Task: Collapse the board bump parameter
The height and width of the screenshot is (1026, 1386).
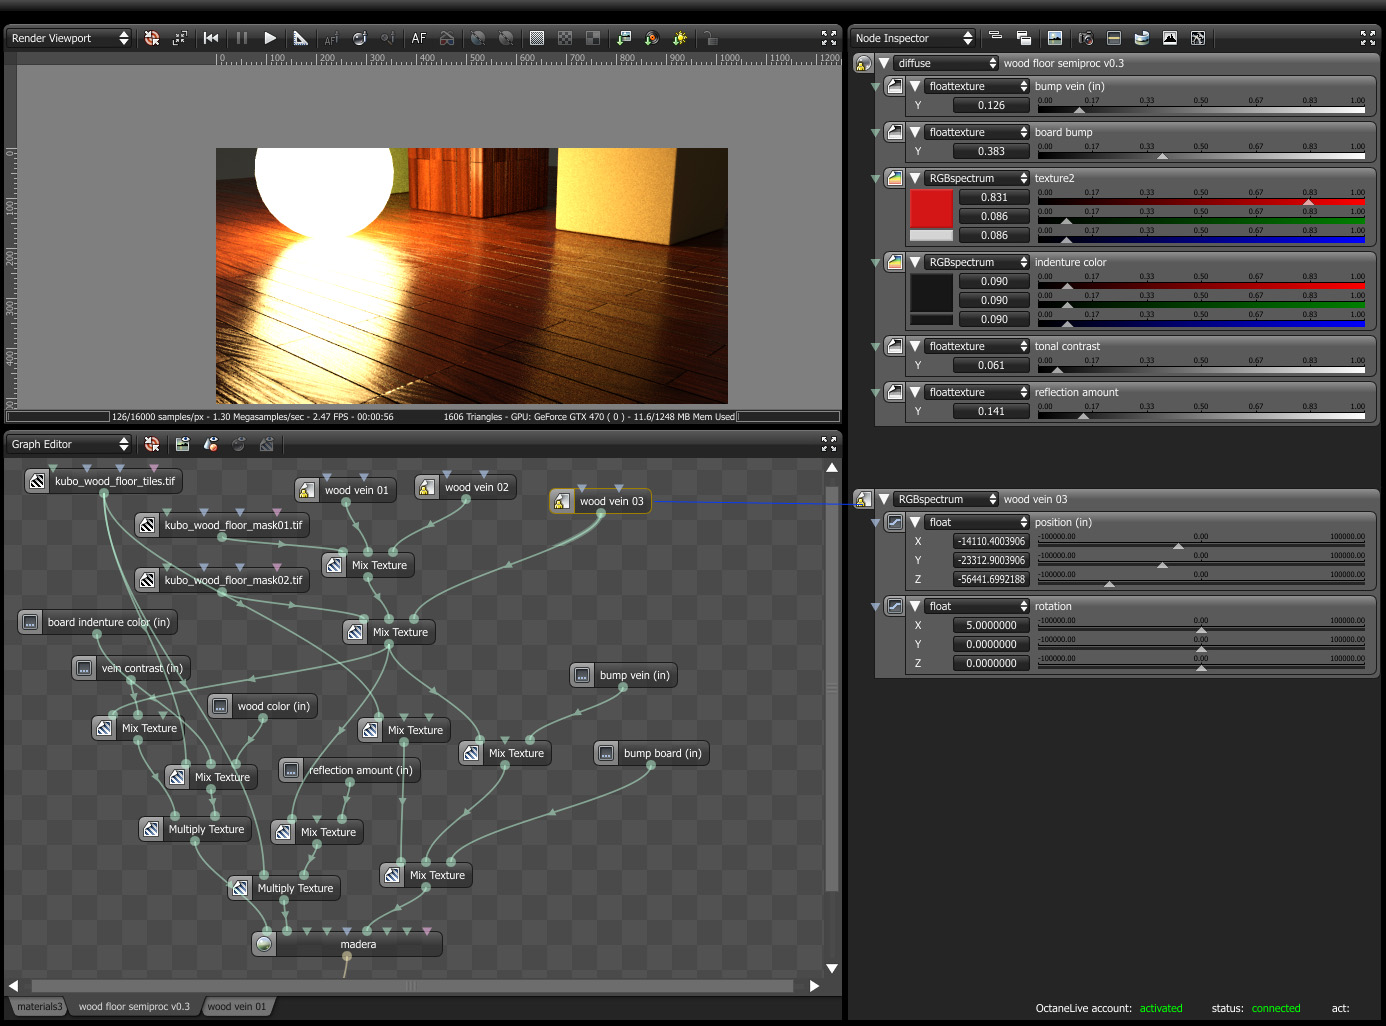Action: pyautogui.click(x=915, y=132)
